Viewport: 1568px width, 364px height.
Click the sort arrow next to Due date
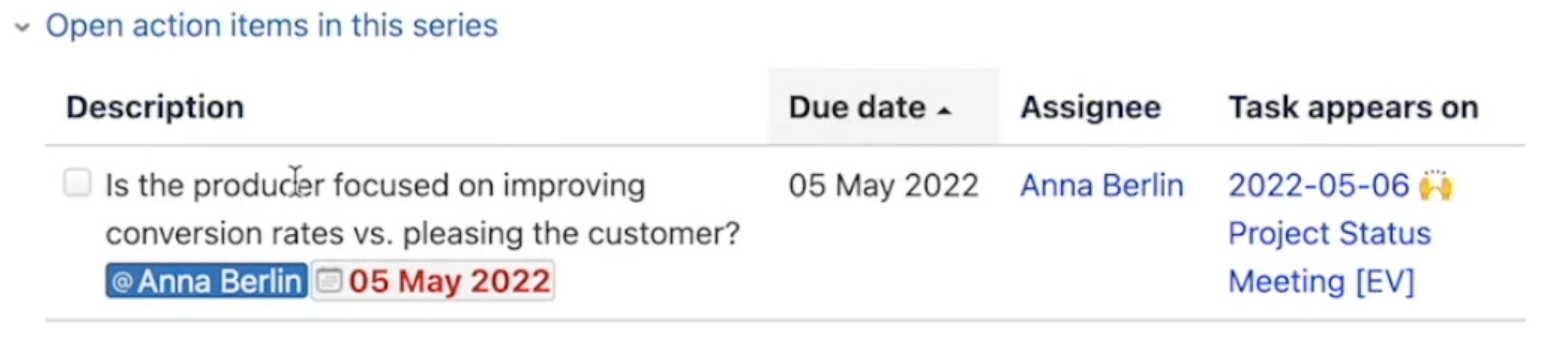tap(943, 110)
